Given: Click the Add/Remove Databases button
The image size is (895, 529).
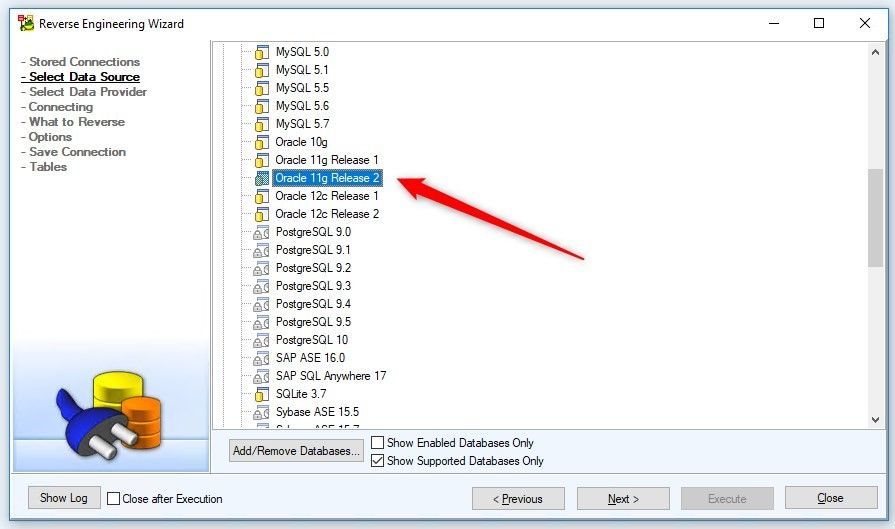Looking at the screenshot, I should pos(296,451).
